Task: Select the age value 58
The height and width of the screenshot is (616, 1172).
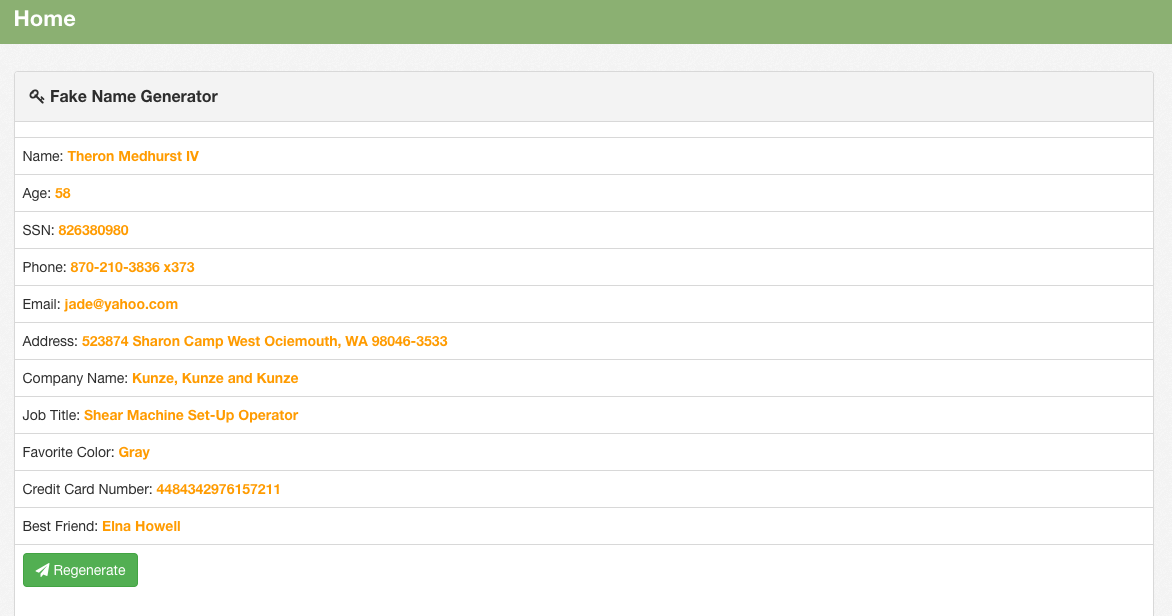Action: click(x=63, y=193)
